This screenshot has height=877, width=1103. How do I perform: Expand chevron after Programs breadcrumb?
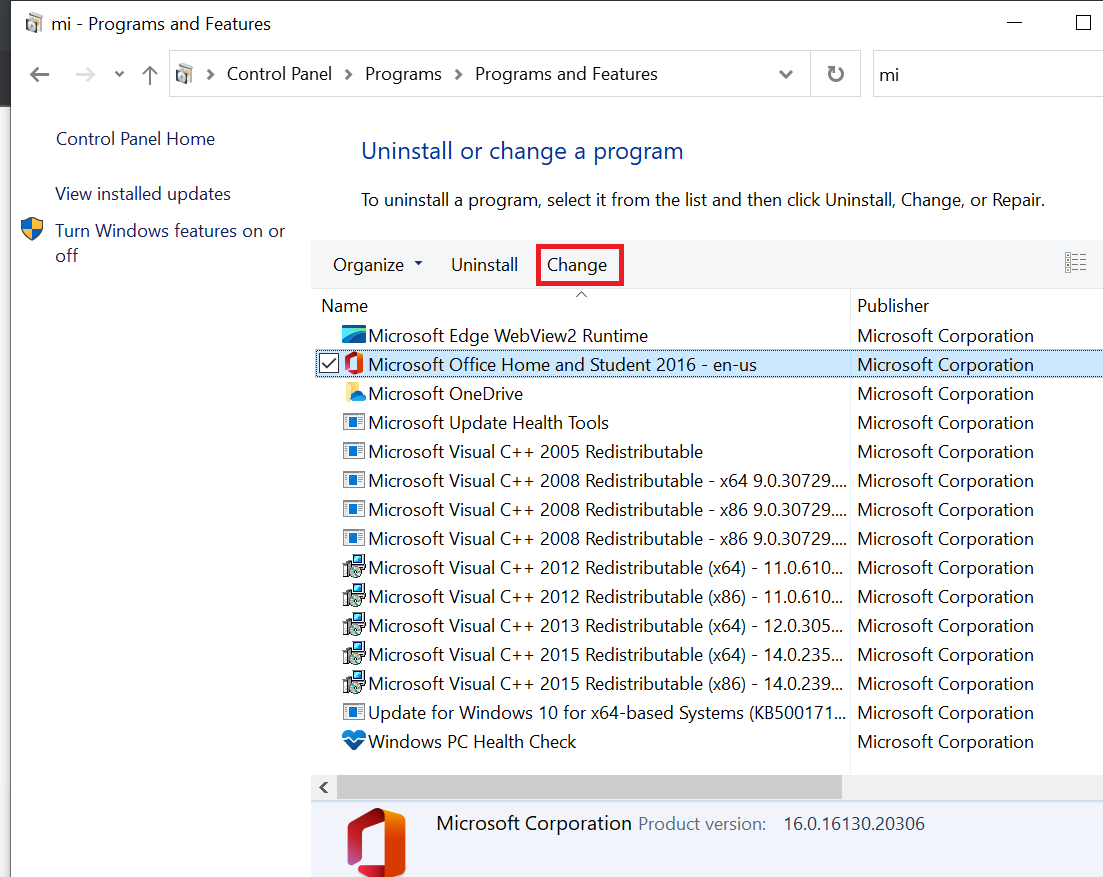(x=459, y=75)
